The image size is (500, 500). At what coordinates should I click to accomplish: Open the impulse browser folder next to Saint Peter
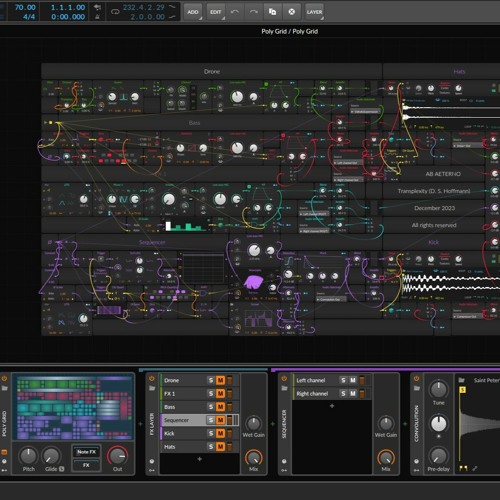[462, 380]
